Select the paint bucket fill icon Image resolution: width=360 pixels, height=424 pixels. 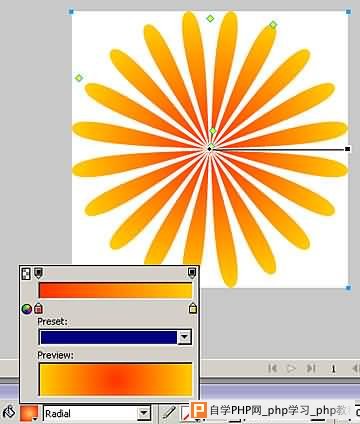click(9, 413)
